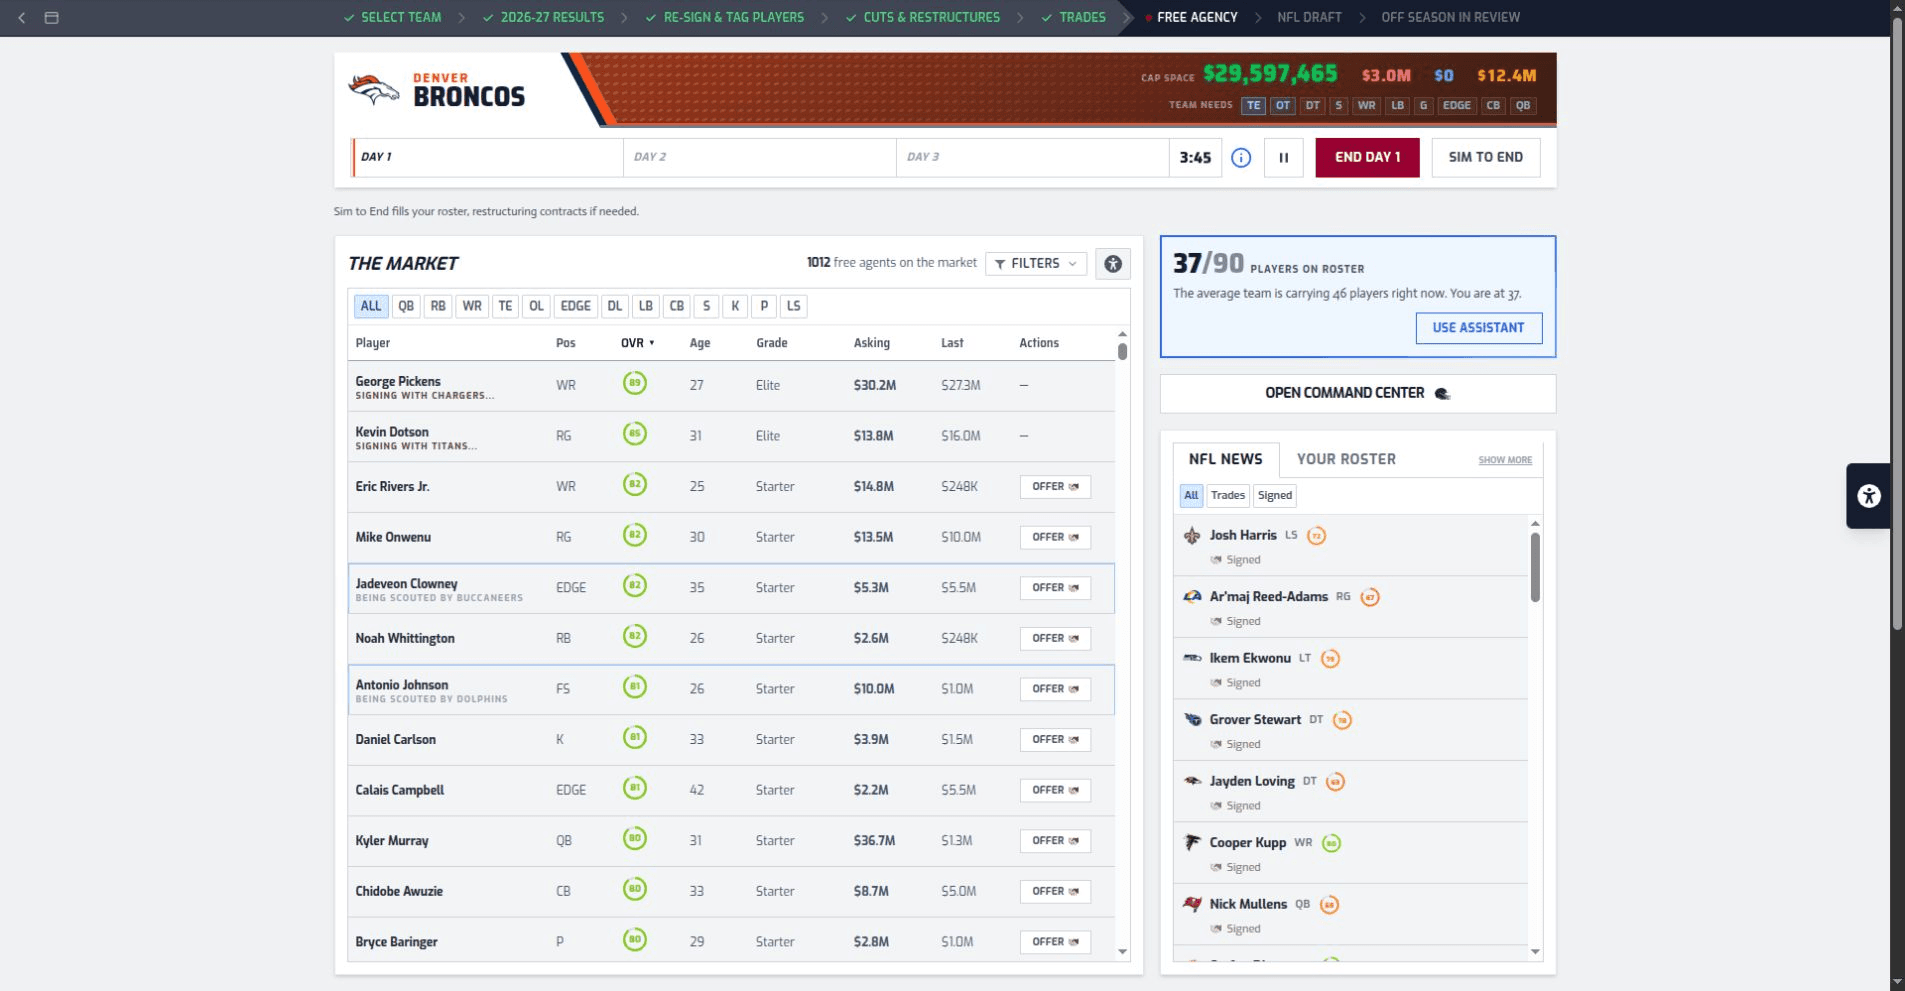This screenshot has width=1905, height=991.
Task: Click the Ravens logo beside Jayden Loving
Action: (1192, 781)
